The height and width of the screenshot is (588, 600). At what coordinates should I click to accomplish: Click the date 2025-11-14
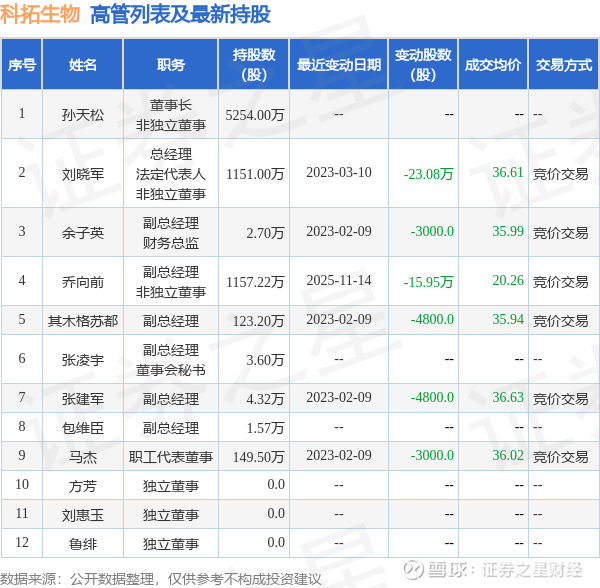coord(339,280)
